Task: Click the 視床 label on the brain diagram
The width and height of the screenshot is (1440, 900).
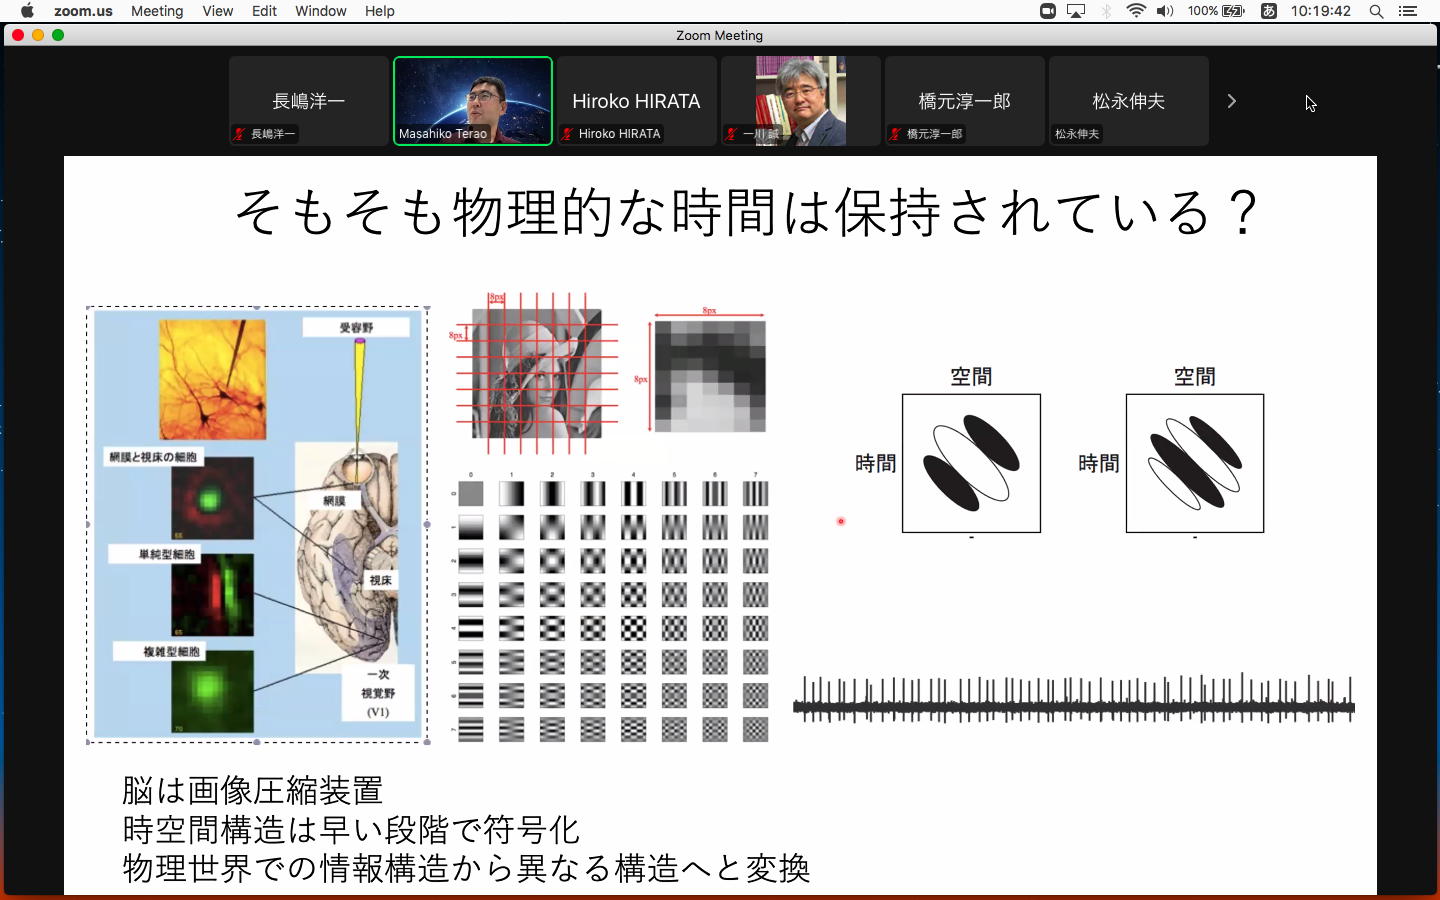Action: pos(380,580)
